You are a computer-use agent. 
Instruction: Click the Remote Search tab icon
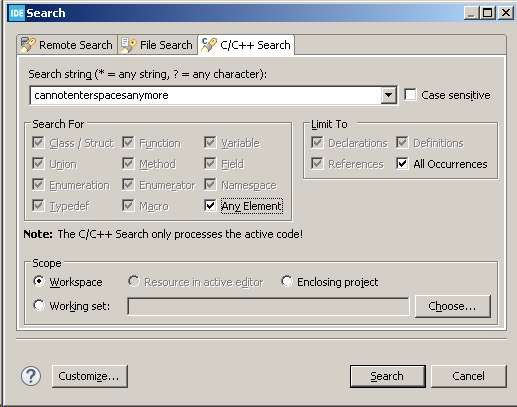(x=28, y=45)
